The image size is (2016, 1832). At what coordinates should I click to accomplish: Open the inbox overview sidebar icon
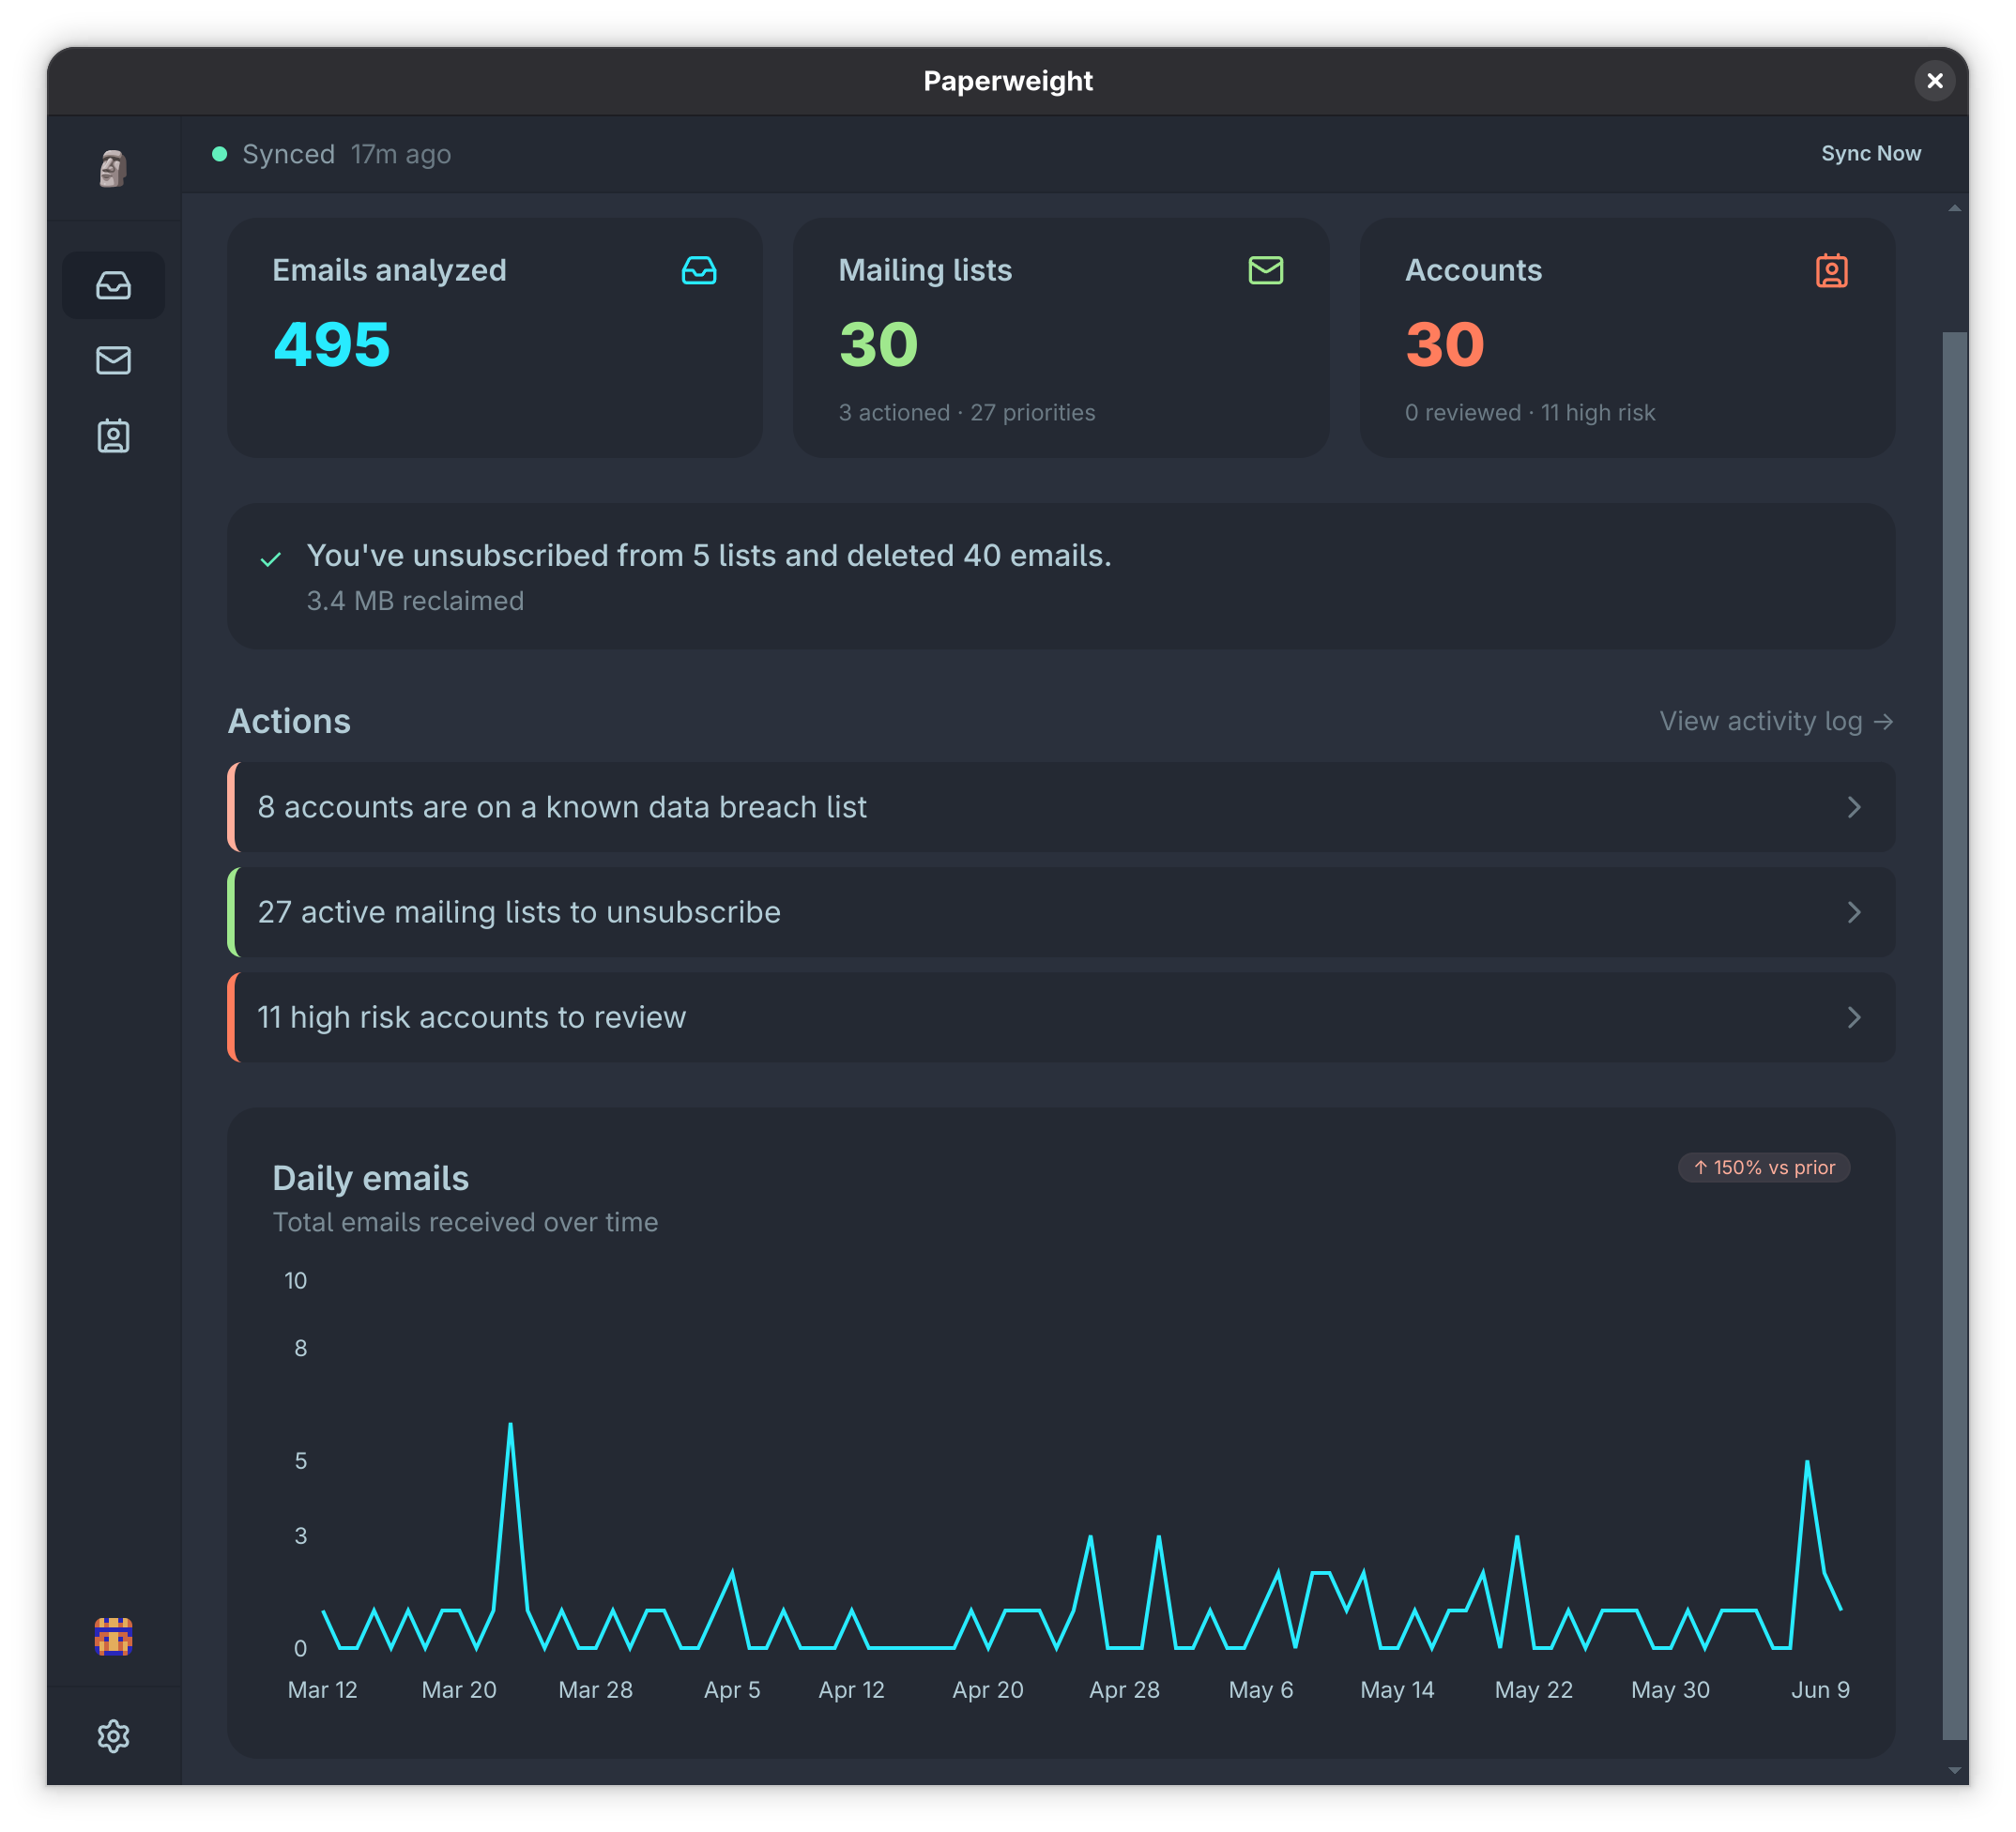point(113,285)
